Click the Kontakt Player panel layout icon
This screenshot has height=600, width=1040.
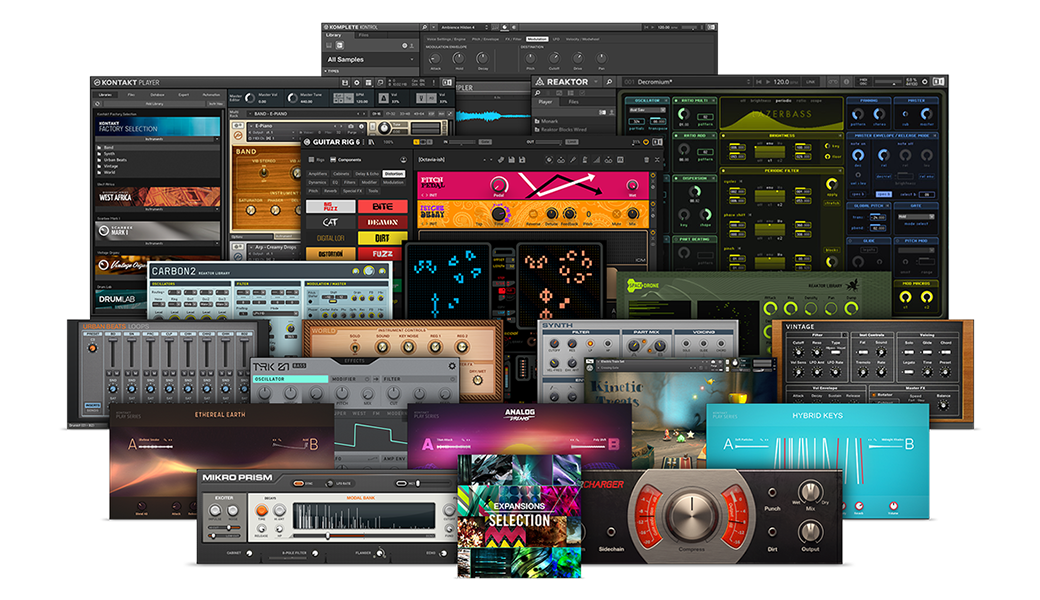(447, 83)
